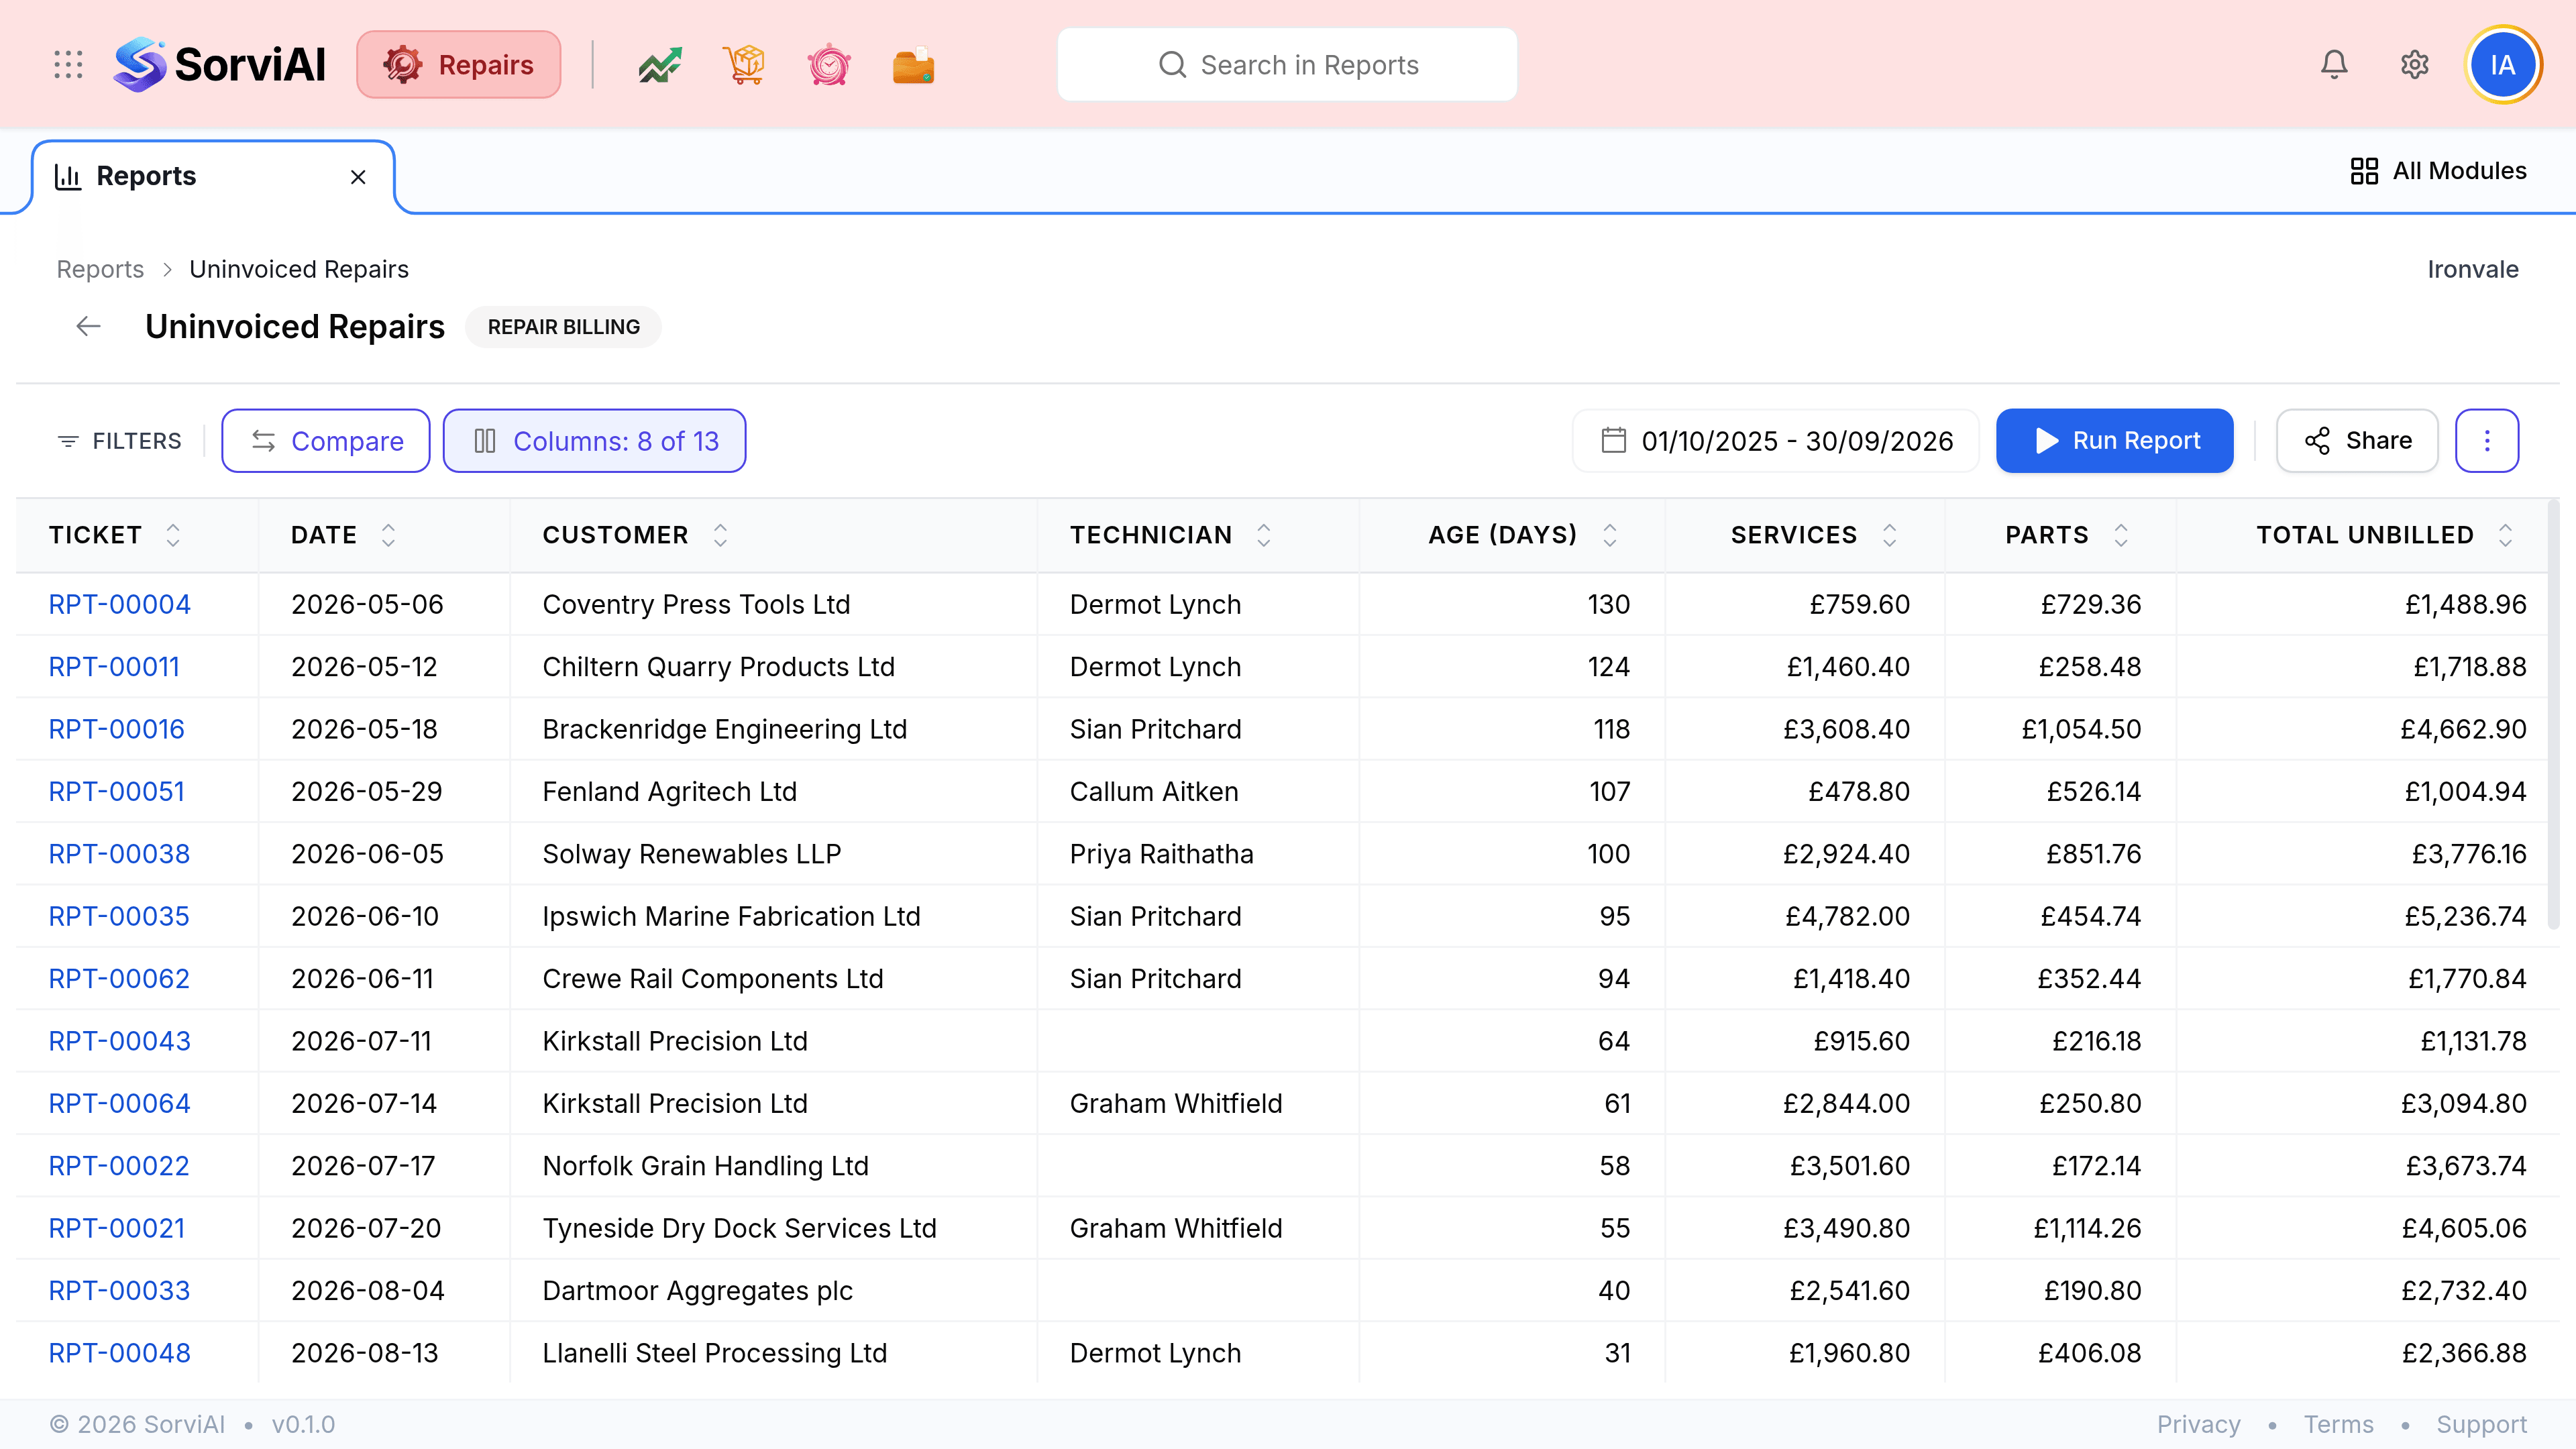Open the FILTERS panel
Image resolution: width=2576 pixels, height=1449 pixels.
tap(119, 441)
